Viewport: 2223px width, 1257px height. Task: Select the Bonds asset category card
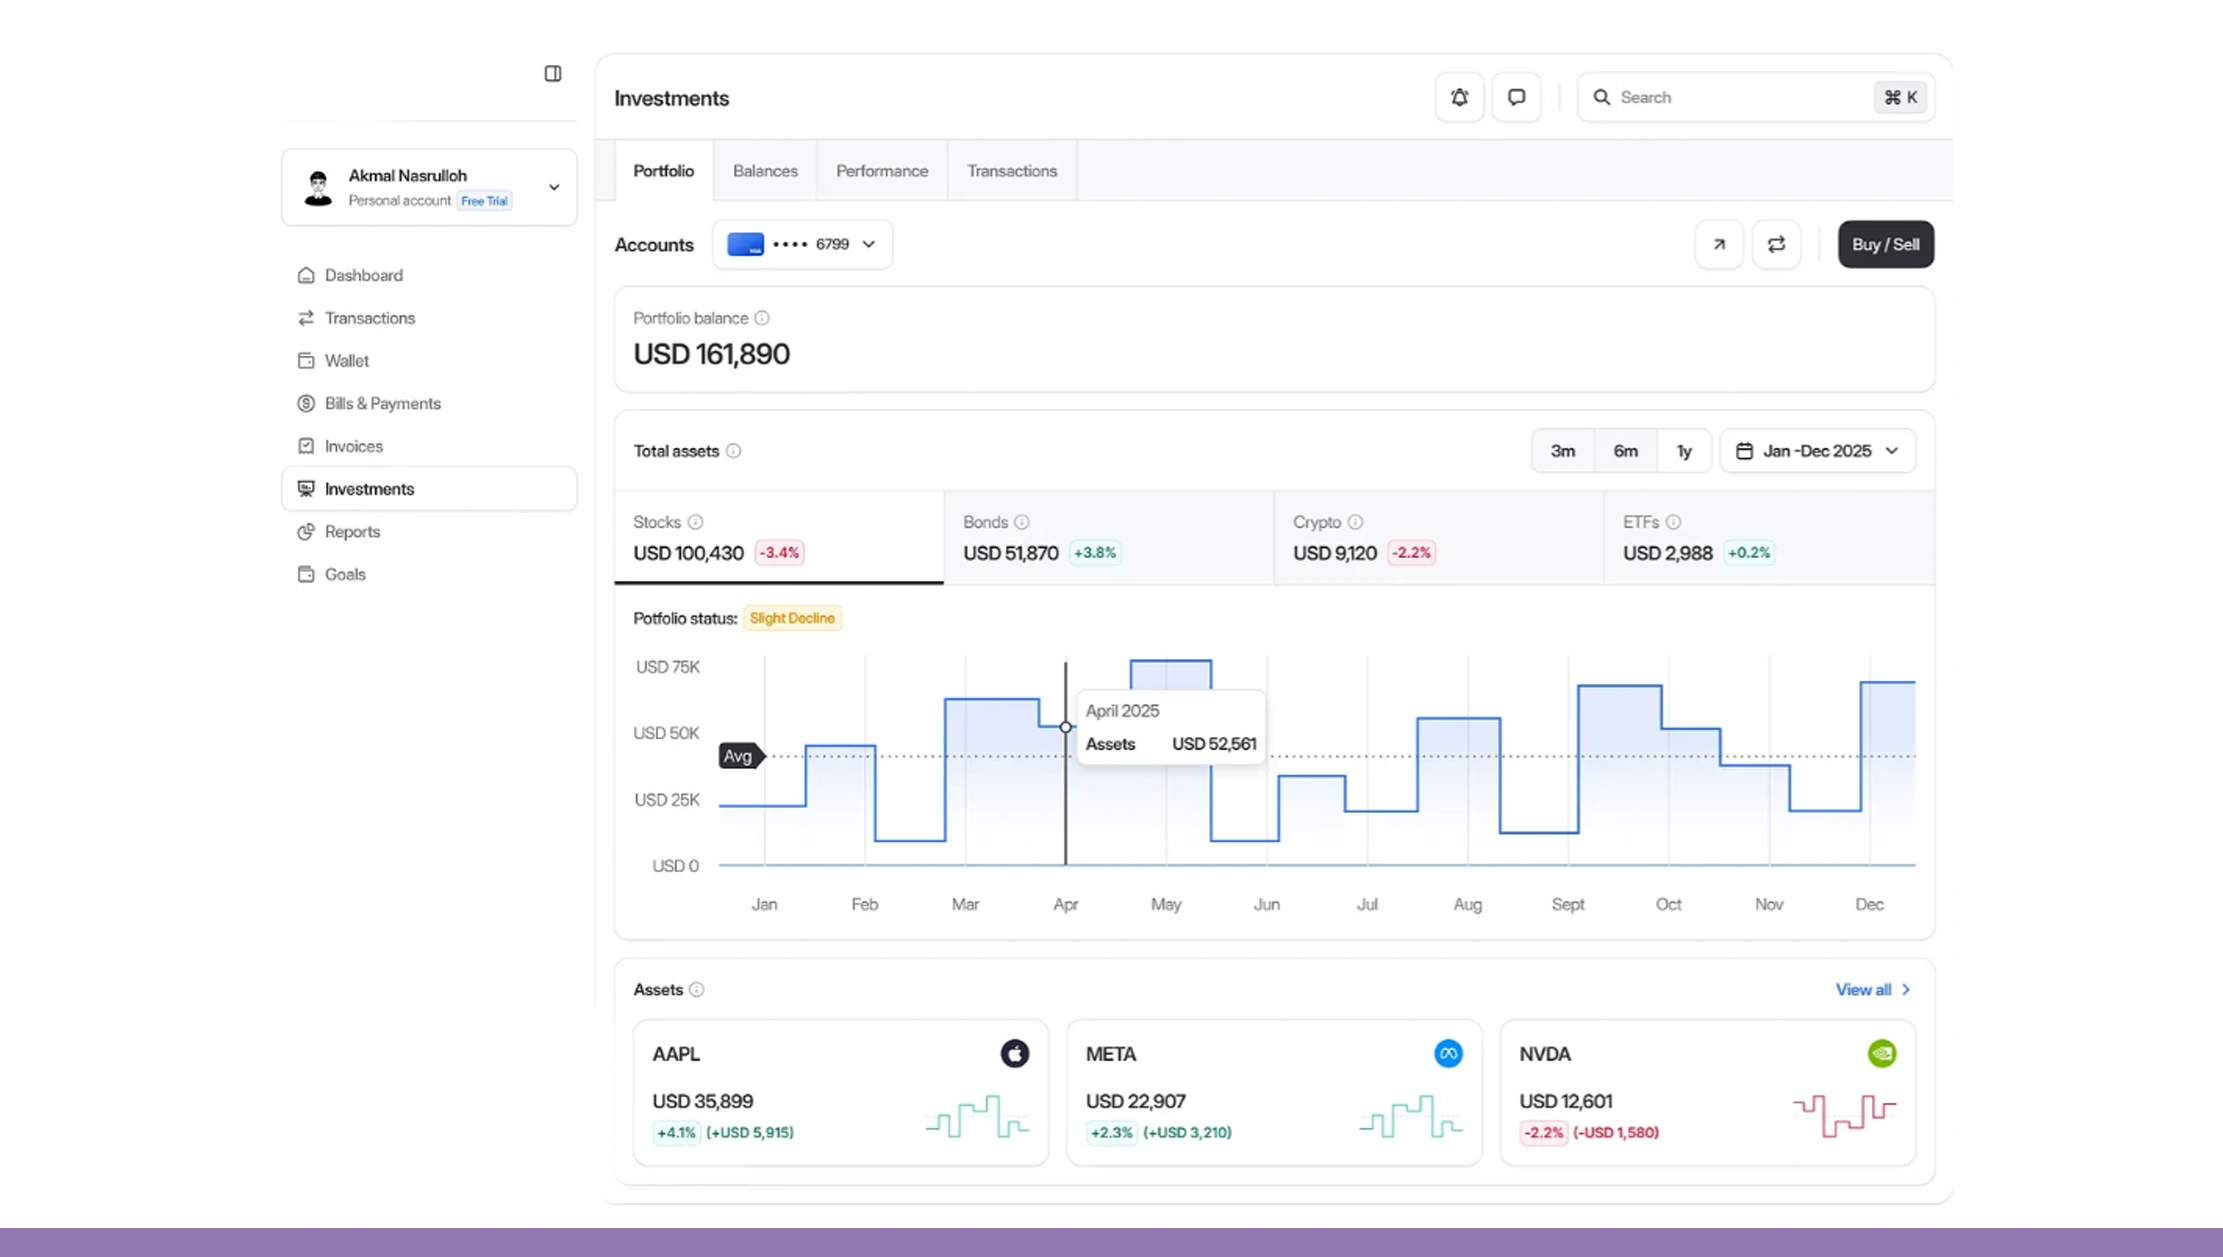(x=1108, y=538)
